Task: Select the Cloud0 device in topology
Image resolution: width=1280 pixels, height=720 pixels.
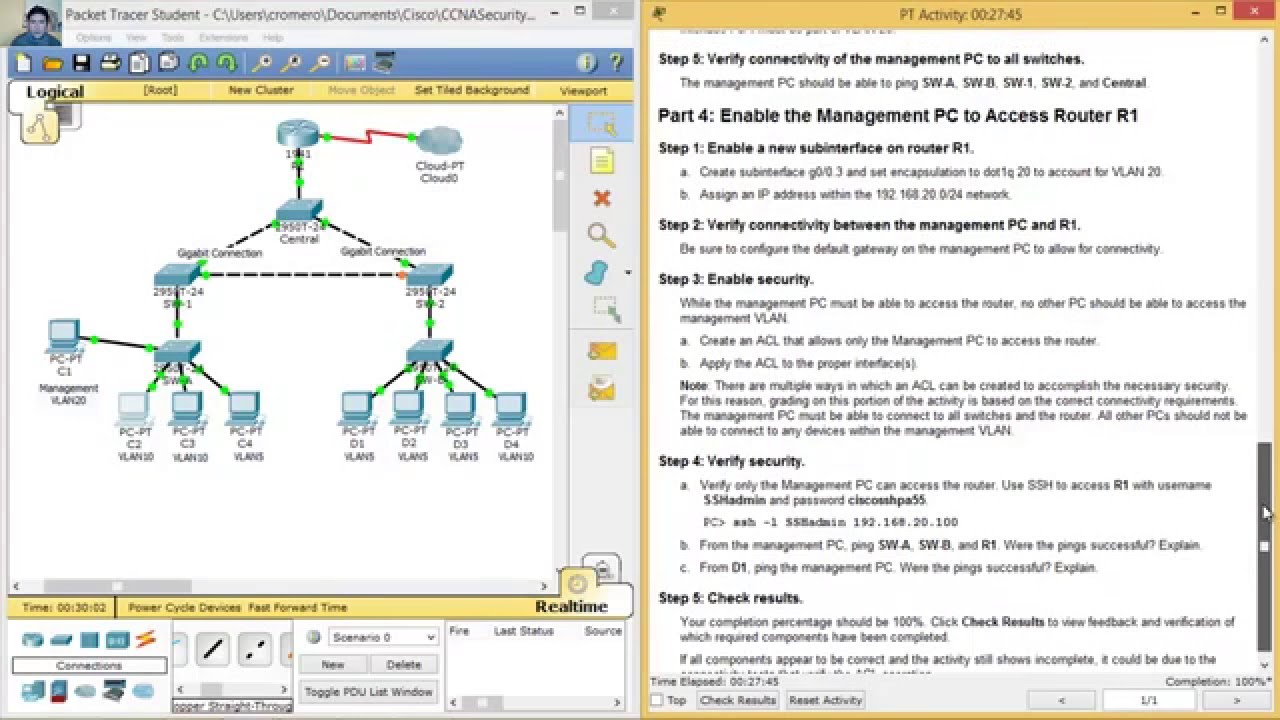Action: pyautogui.click(x=439, y=142)
